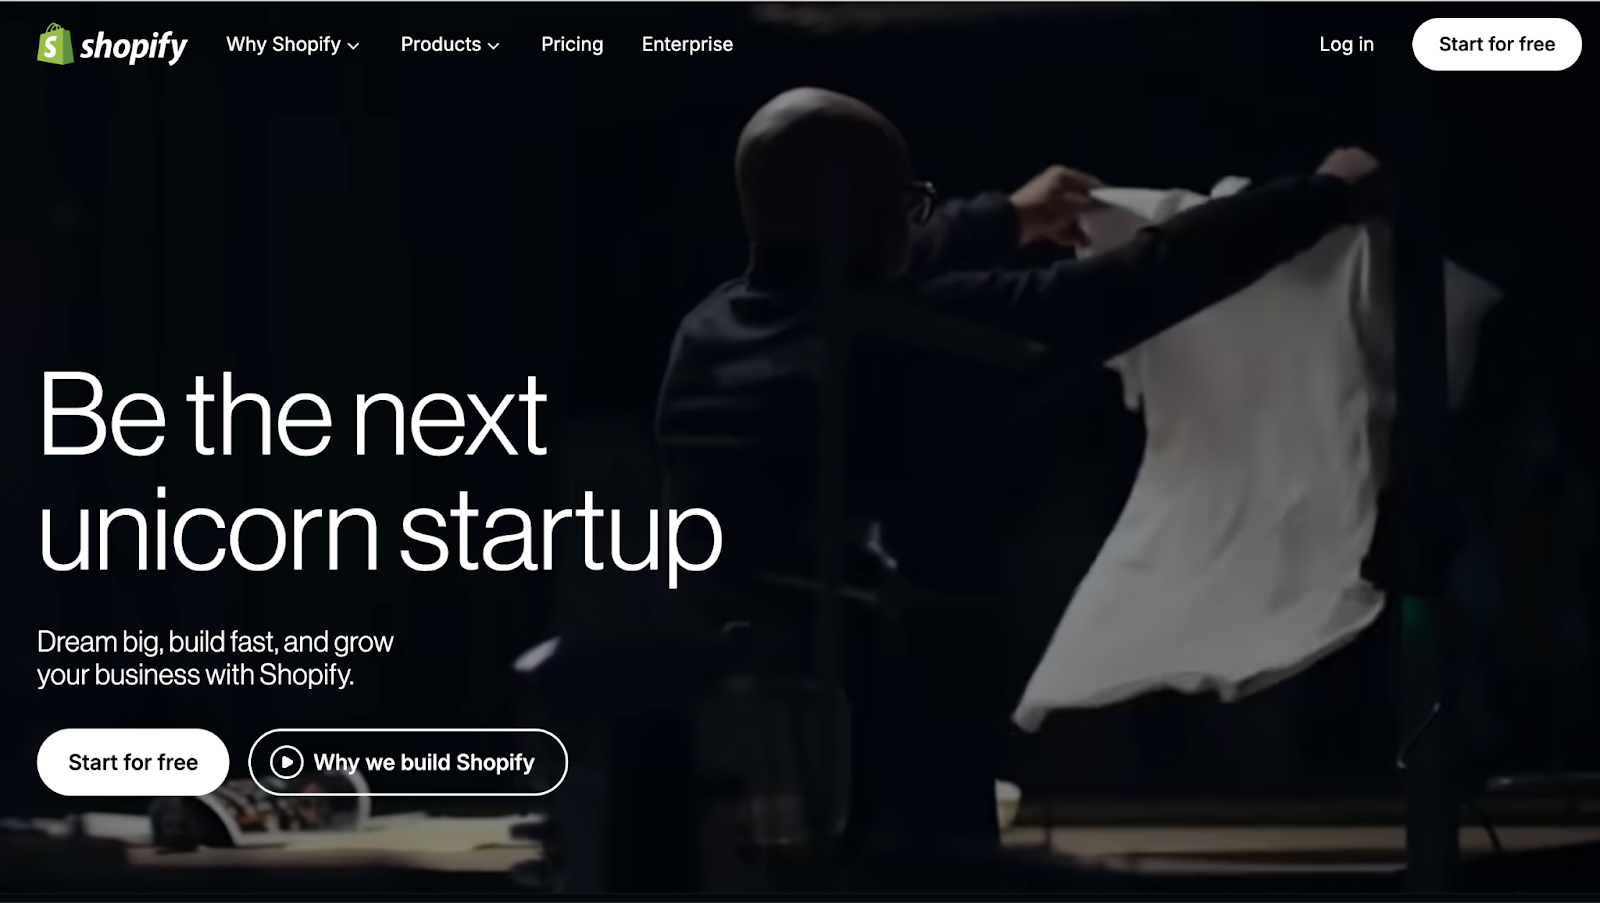Image resolution: width=1600 pixels, height=903 pixels.
Task: Expand the chevron beside Why Shopify
Action: pos(353,46)
